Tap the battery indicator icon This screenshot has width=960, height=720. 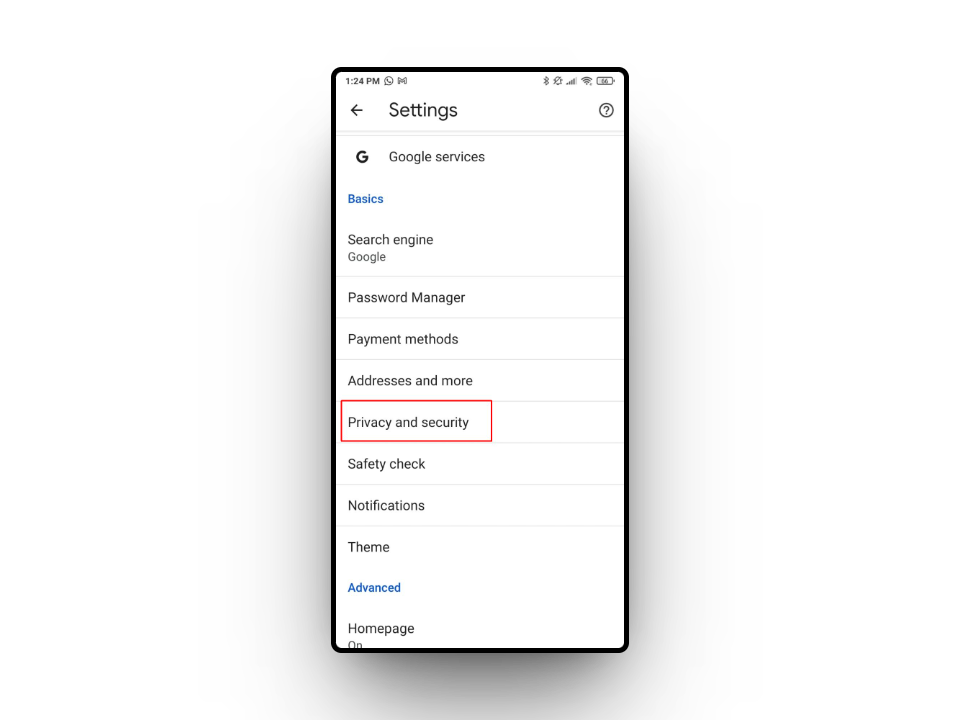coord(605,81)
